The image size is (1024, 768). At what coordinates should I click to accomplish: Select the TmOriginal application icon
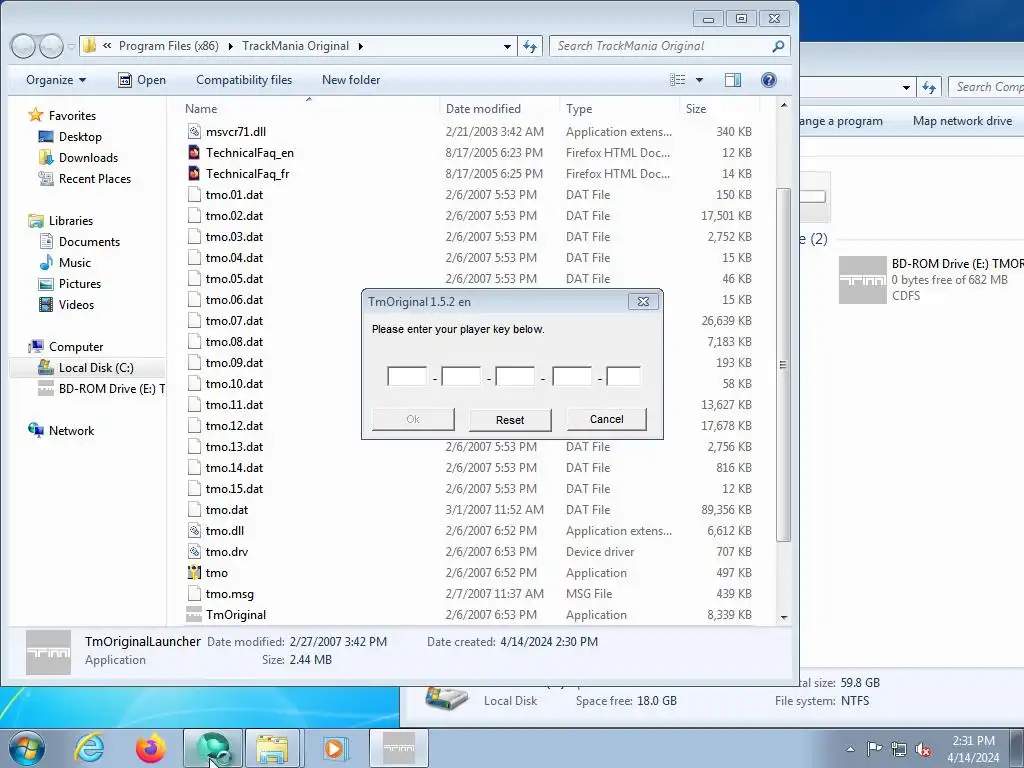coord(194,615)
